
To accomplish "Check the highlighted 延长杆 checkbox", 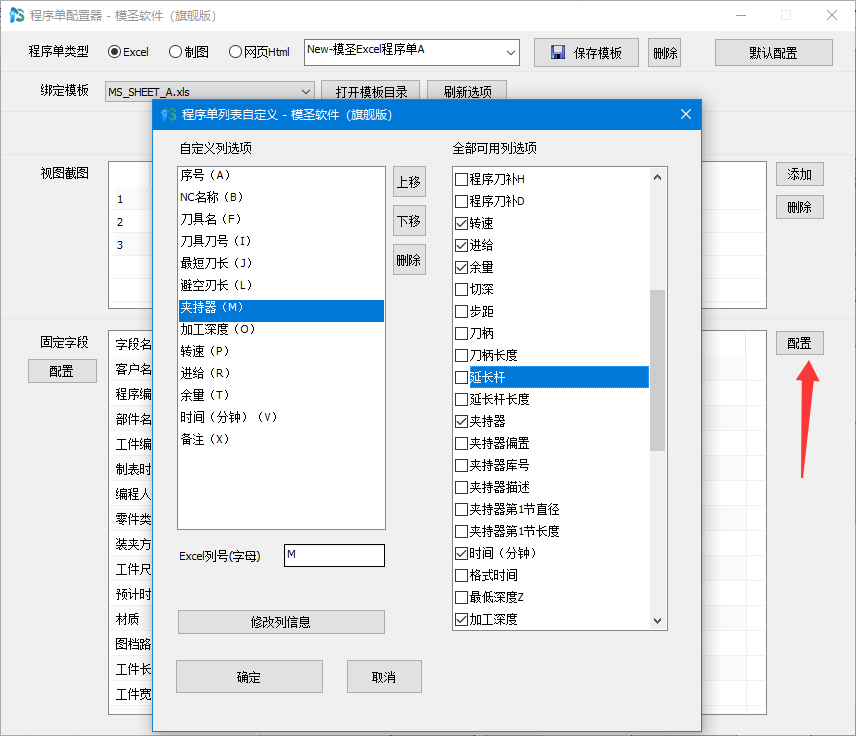I will (x=461, y=377).
